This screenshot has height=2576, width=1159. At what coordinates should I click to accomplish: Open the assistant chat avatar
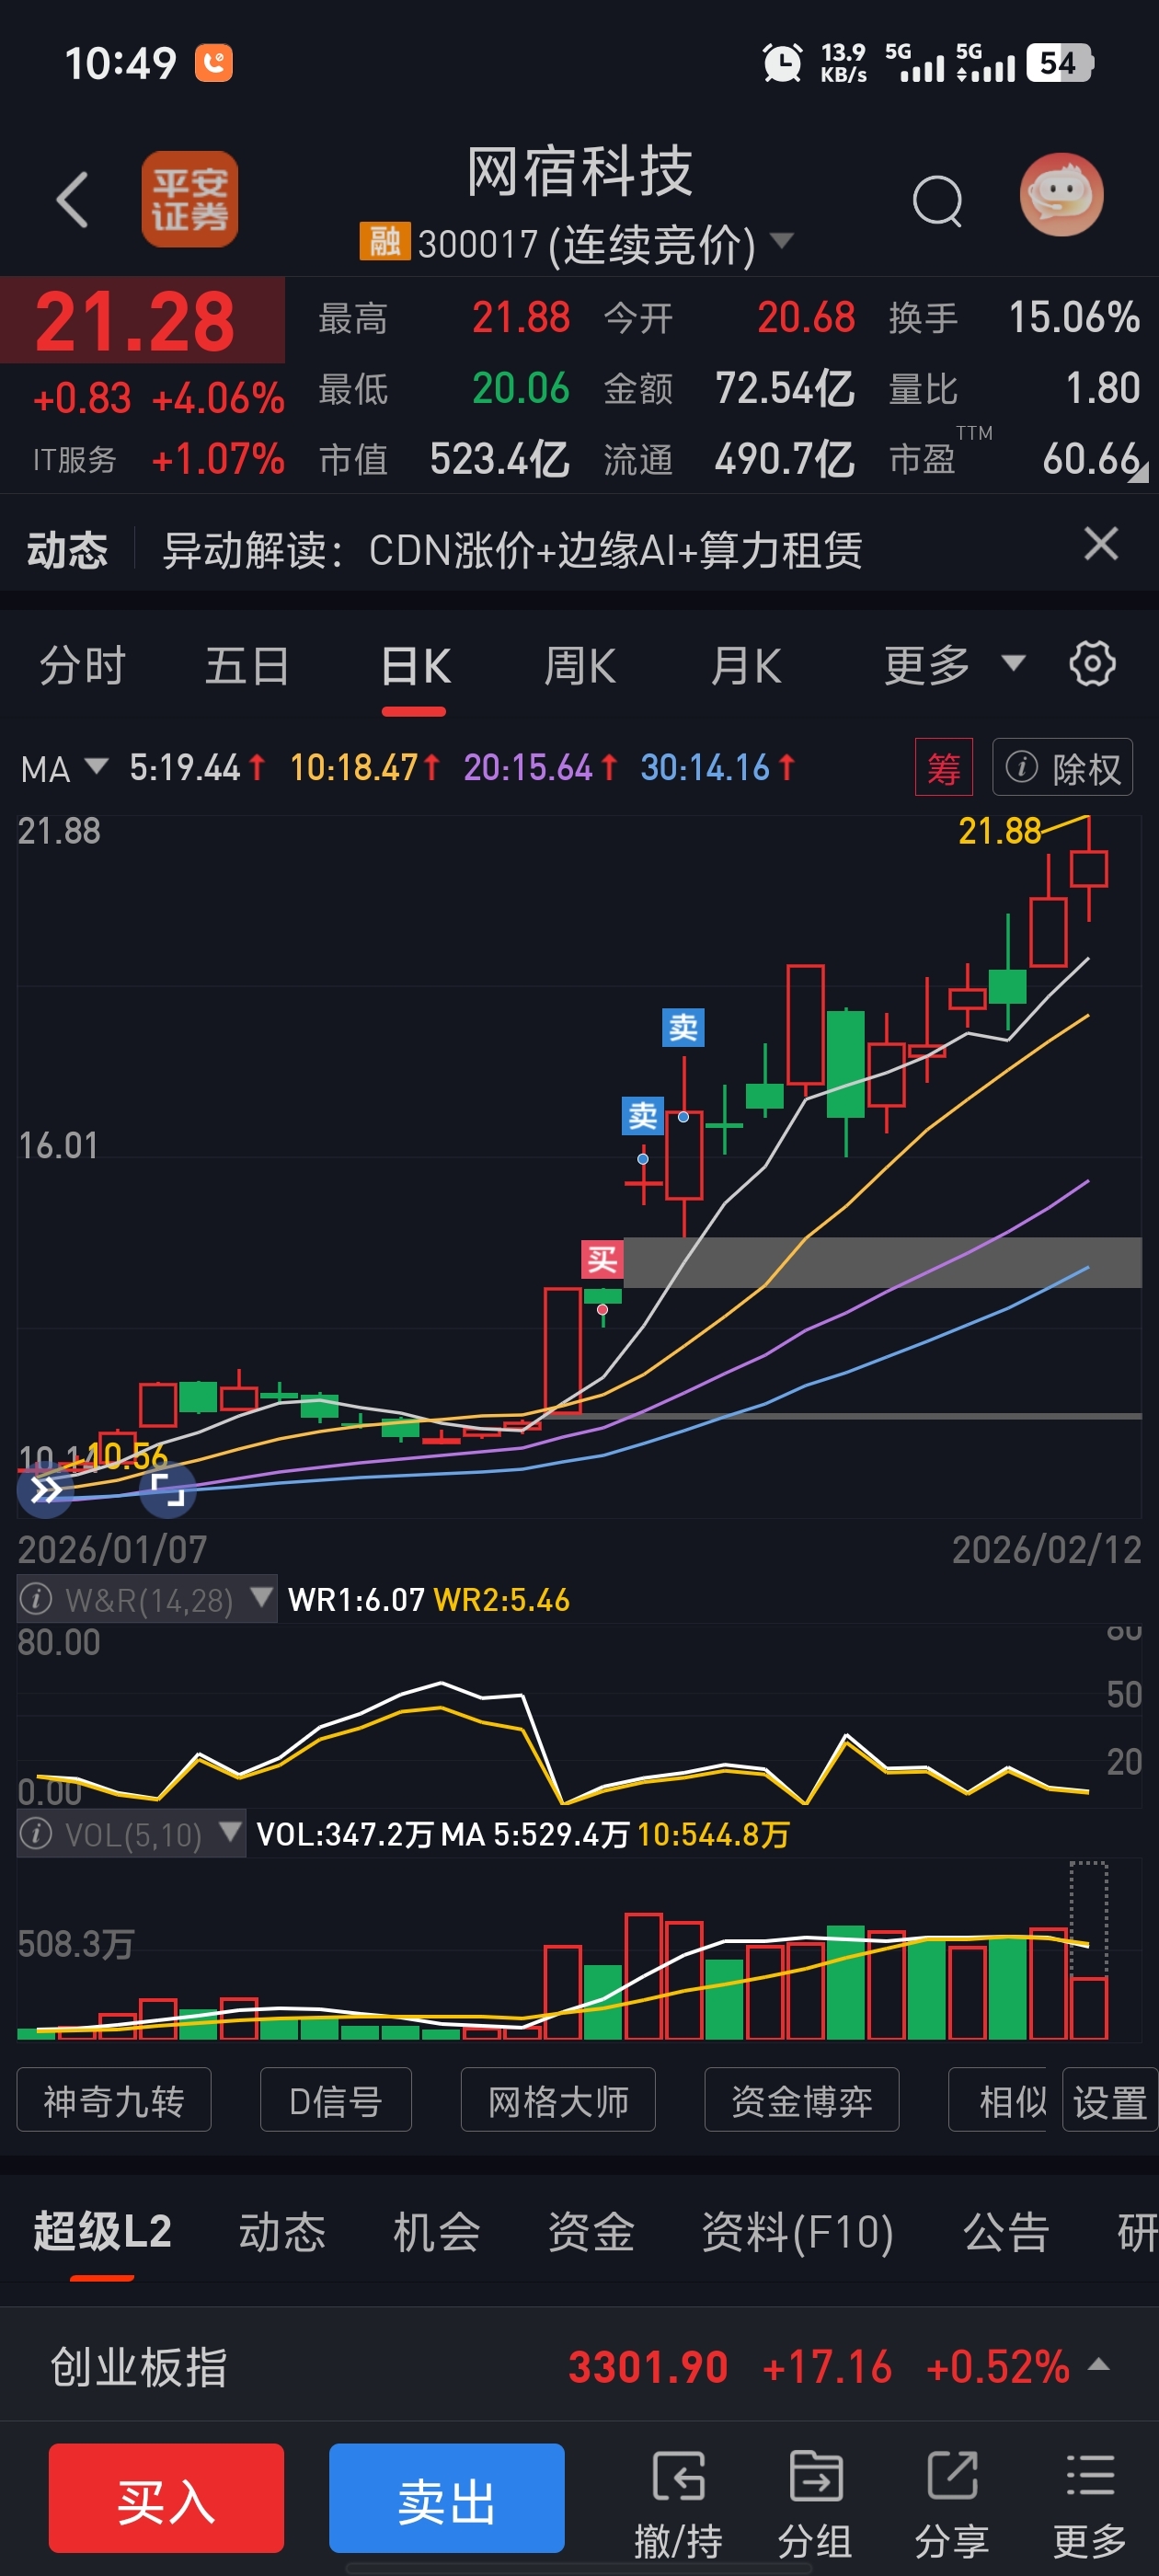(x=1062, y=195)
